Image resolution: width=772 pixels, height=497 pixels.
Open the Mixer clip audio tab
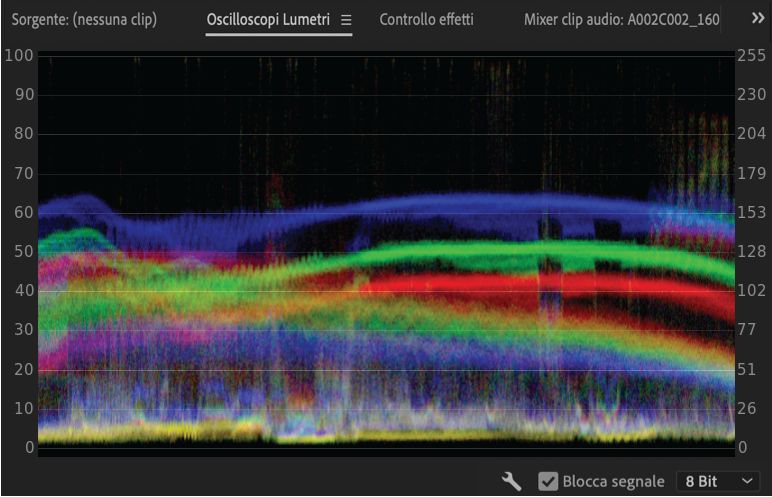pos(621,20)
